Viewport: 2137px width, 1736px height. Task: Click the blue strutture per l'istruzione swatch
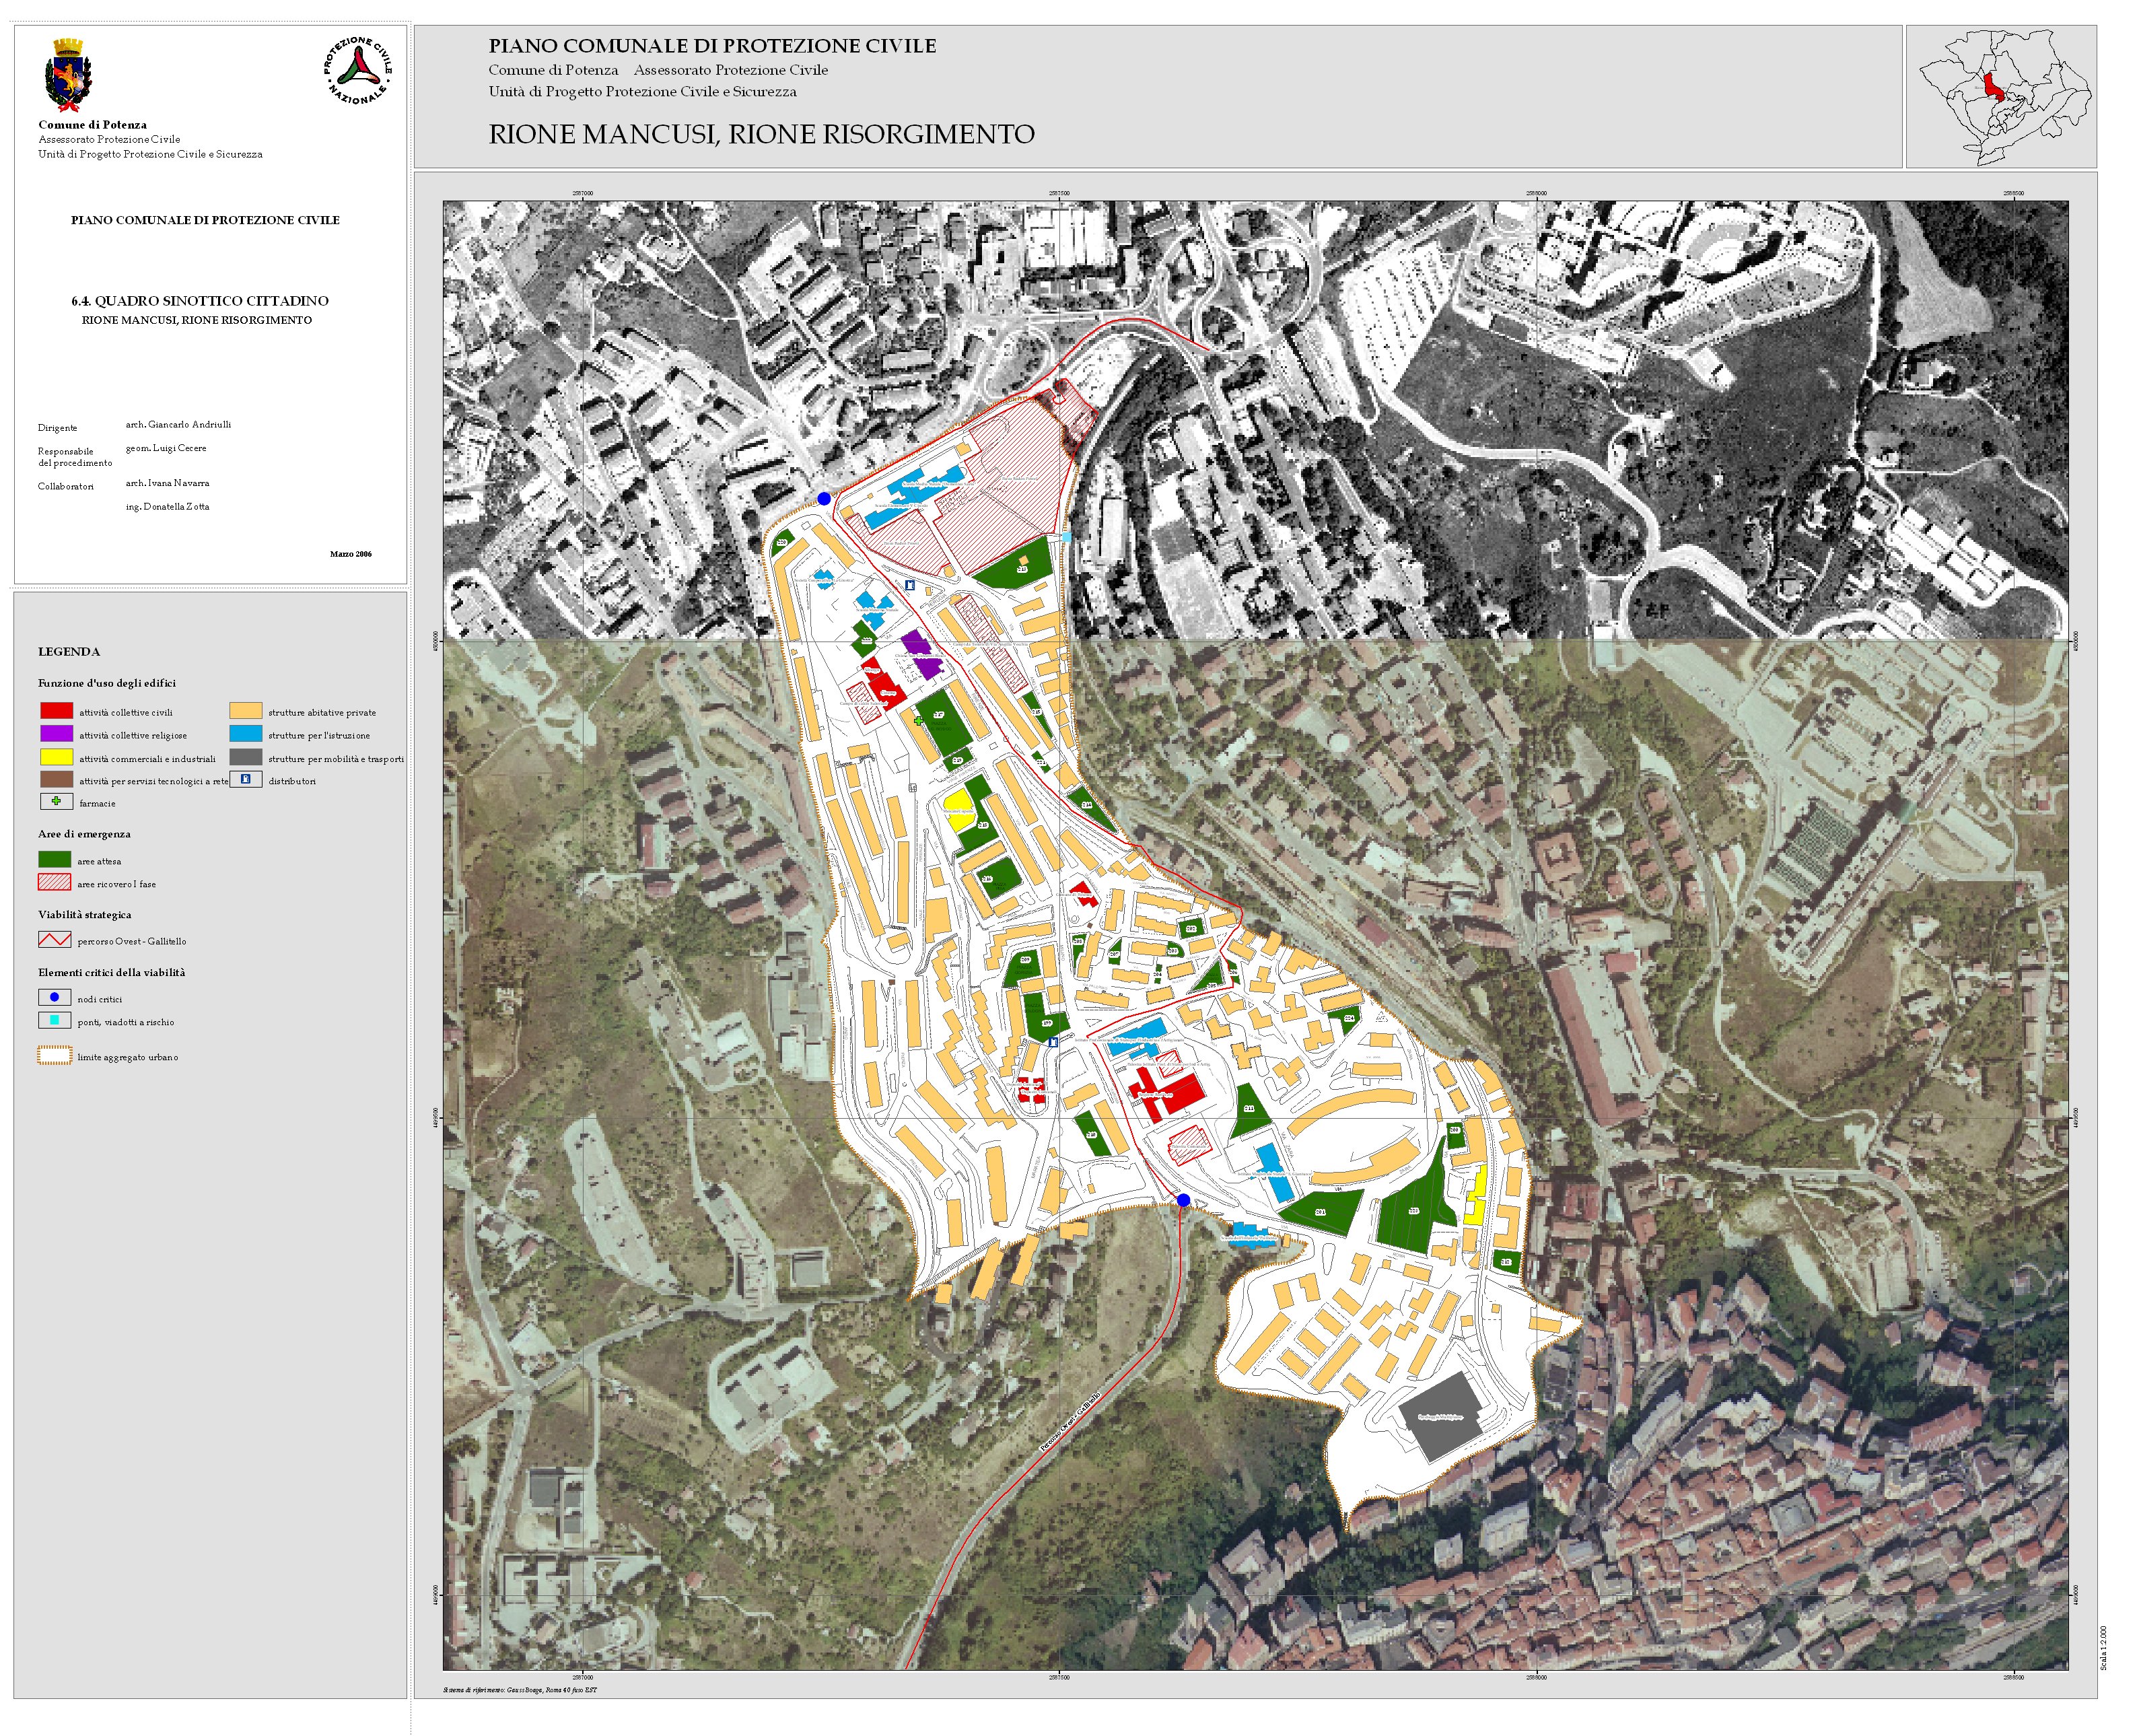pos(246,734)
